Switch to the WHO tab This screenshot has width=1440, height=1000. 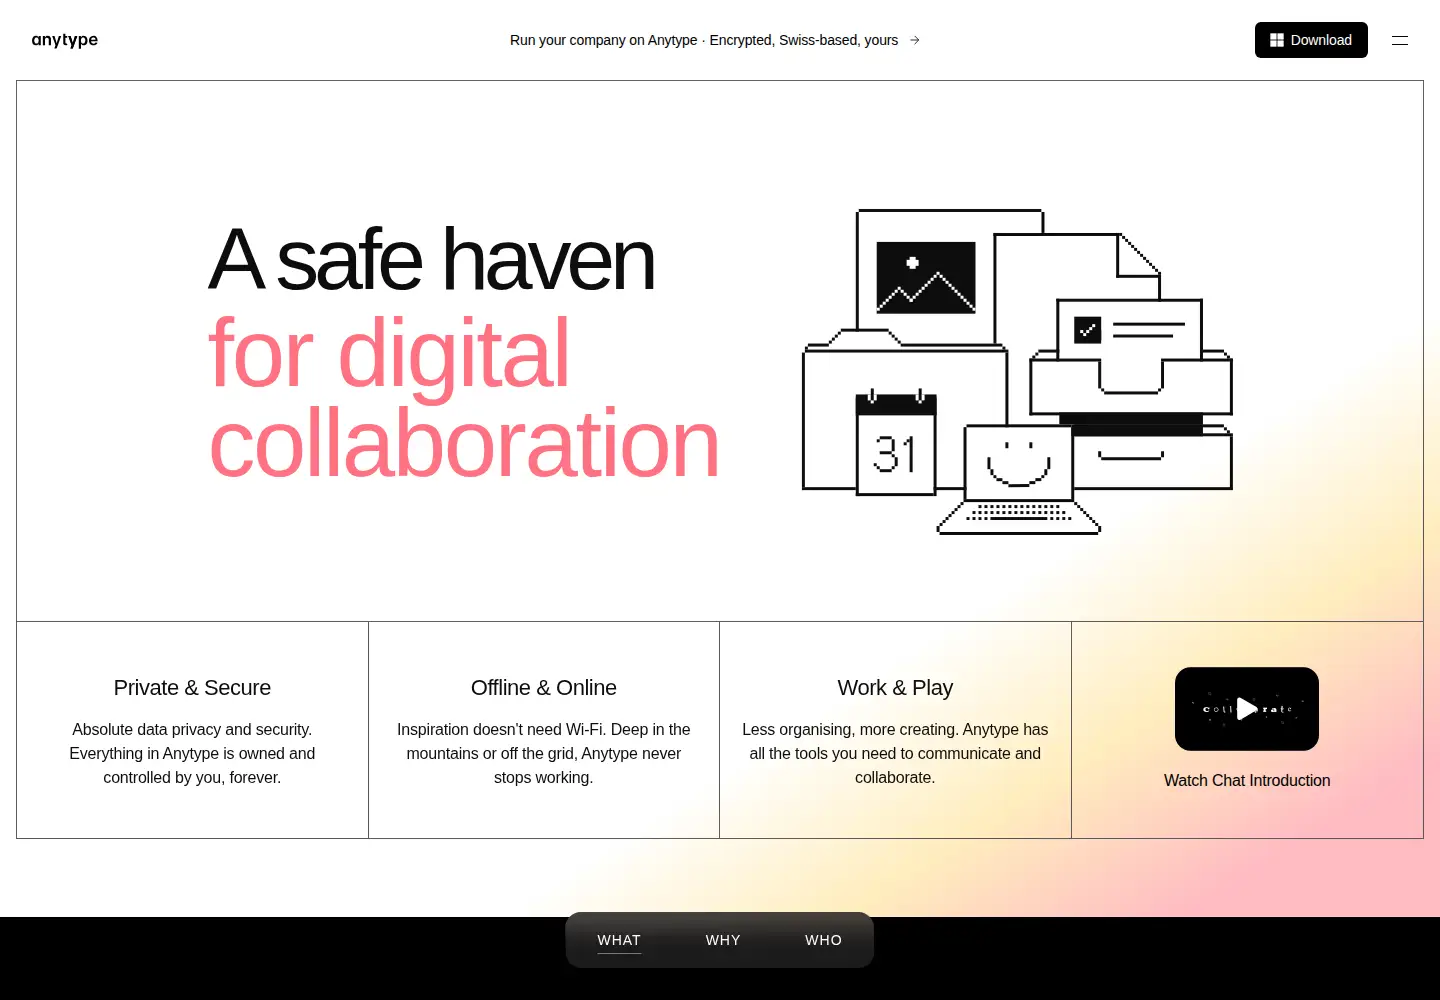tap(823, 940)
